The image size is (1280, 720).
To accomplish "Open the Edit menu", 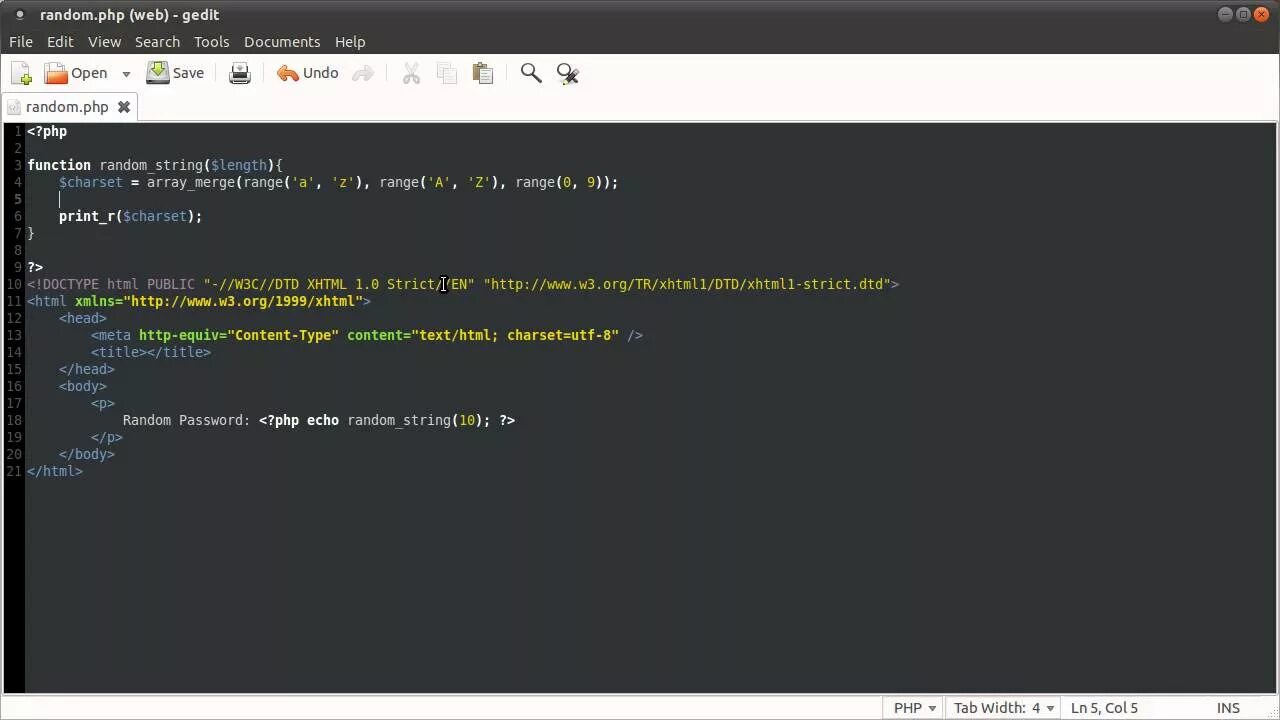I will 60,42.
